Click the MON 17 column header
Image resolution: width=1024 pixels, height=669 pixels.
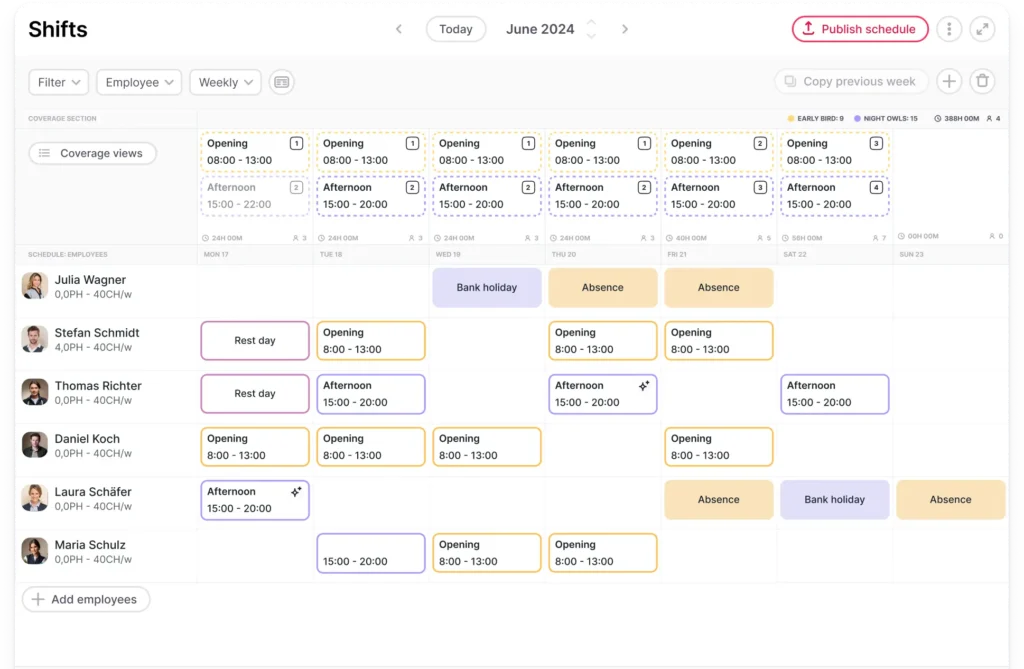click(x=216, y=254)
